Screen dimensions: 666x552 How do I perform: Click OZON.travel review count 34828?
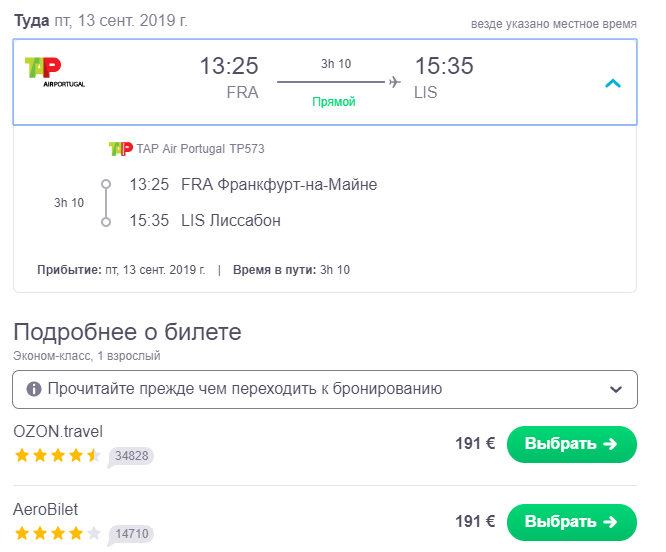coord(132,456)
